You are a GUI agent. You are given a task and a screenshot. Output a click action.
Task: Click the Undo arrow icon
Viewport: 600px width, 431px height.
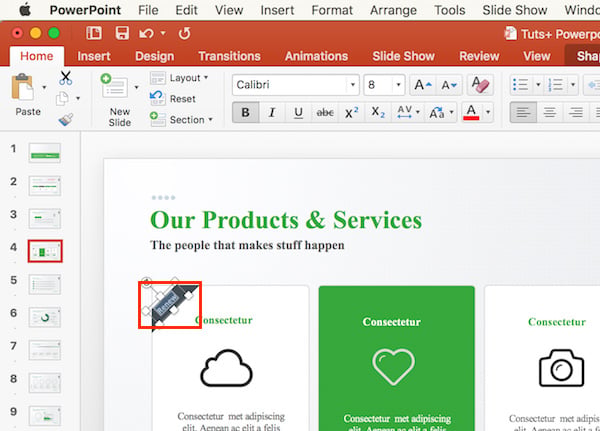coord(146,34)
